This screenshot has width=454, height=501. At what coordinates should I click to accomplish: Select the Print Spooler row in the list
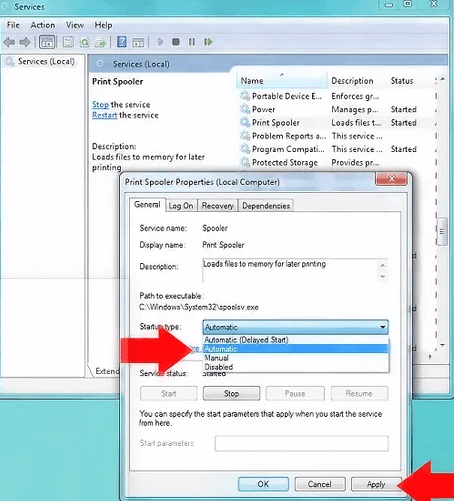coord(275,123)
